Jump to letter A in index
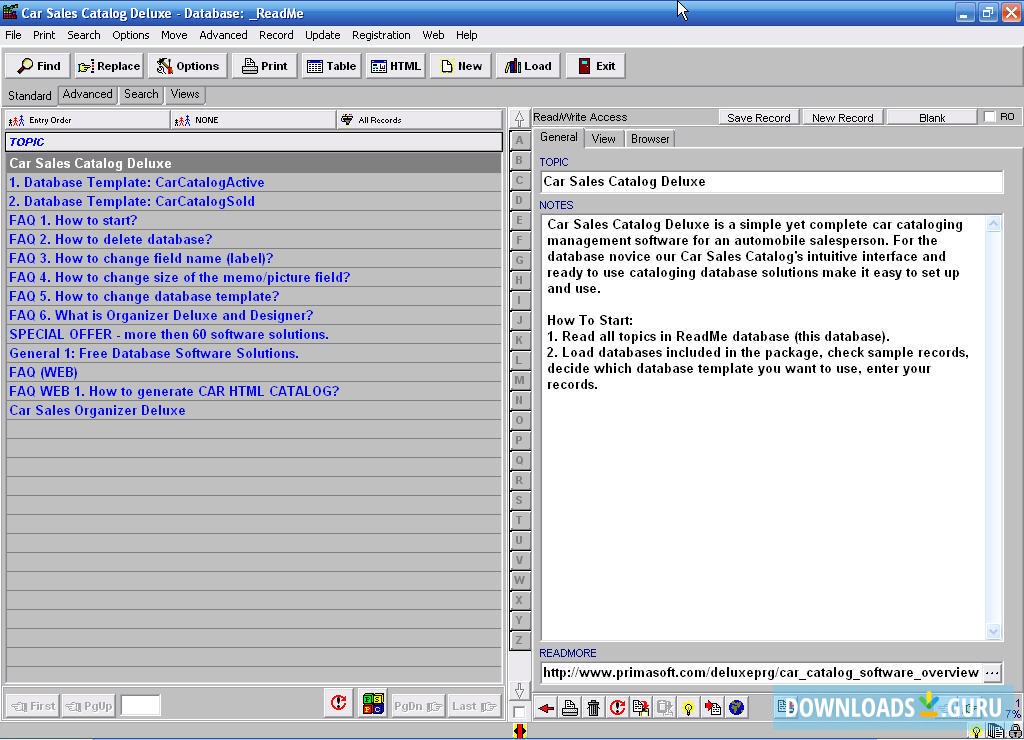The image size is (1024, 740). [x=519, y=140]
